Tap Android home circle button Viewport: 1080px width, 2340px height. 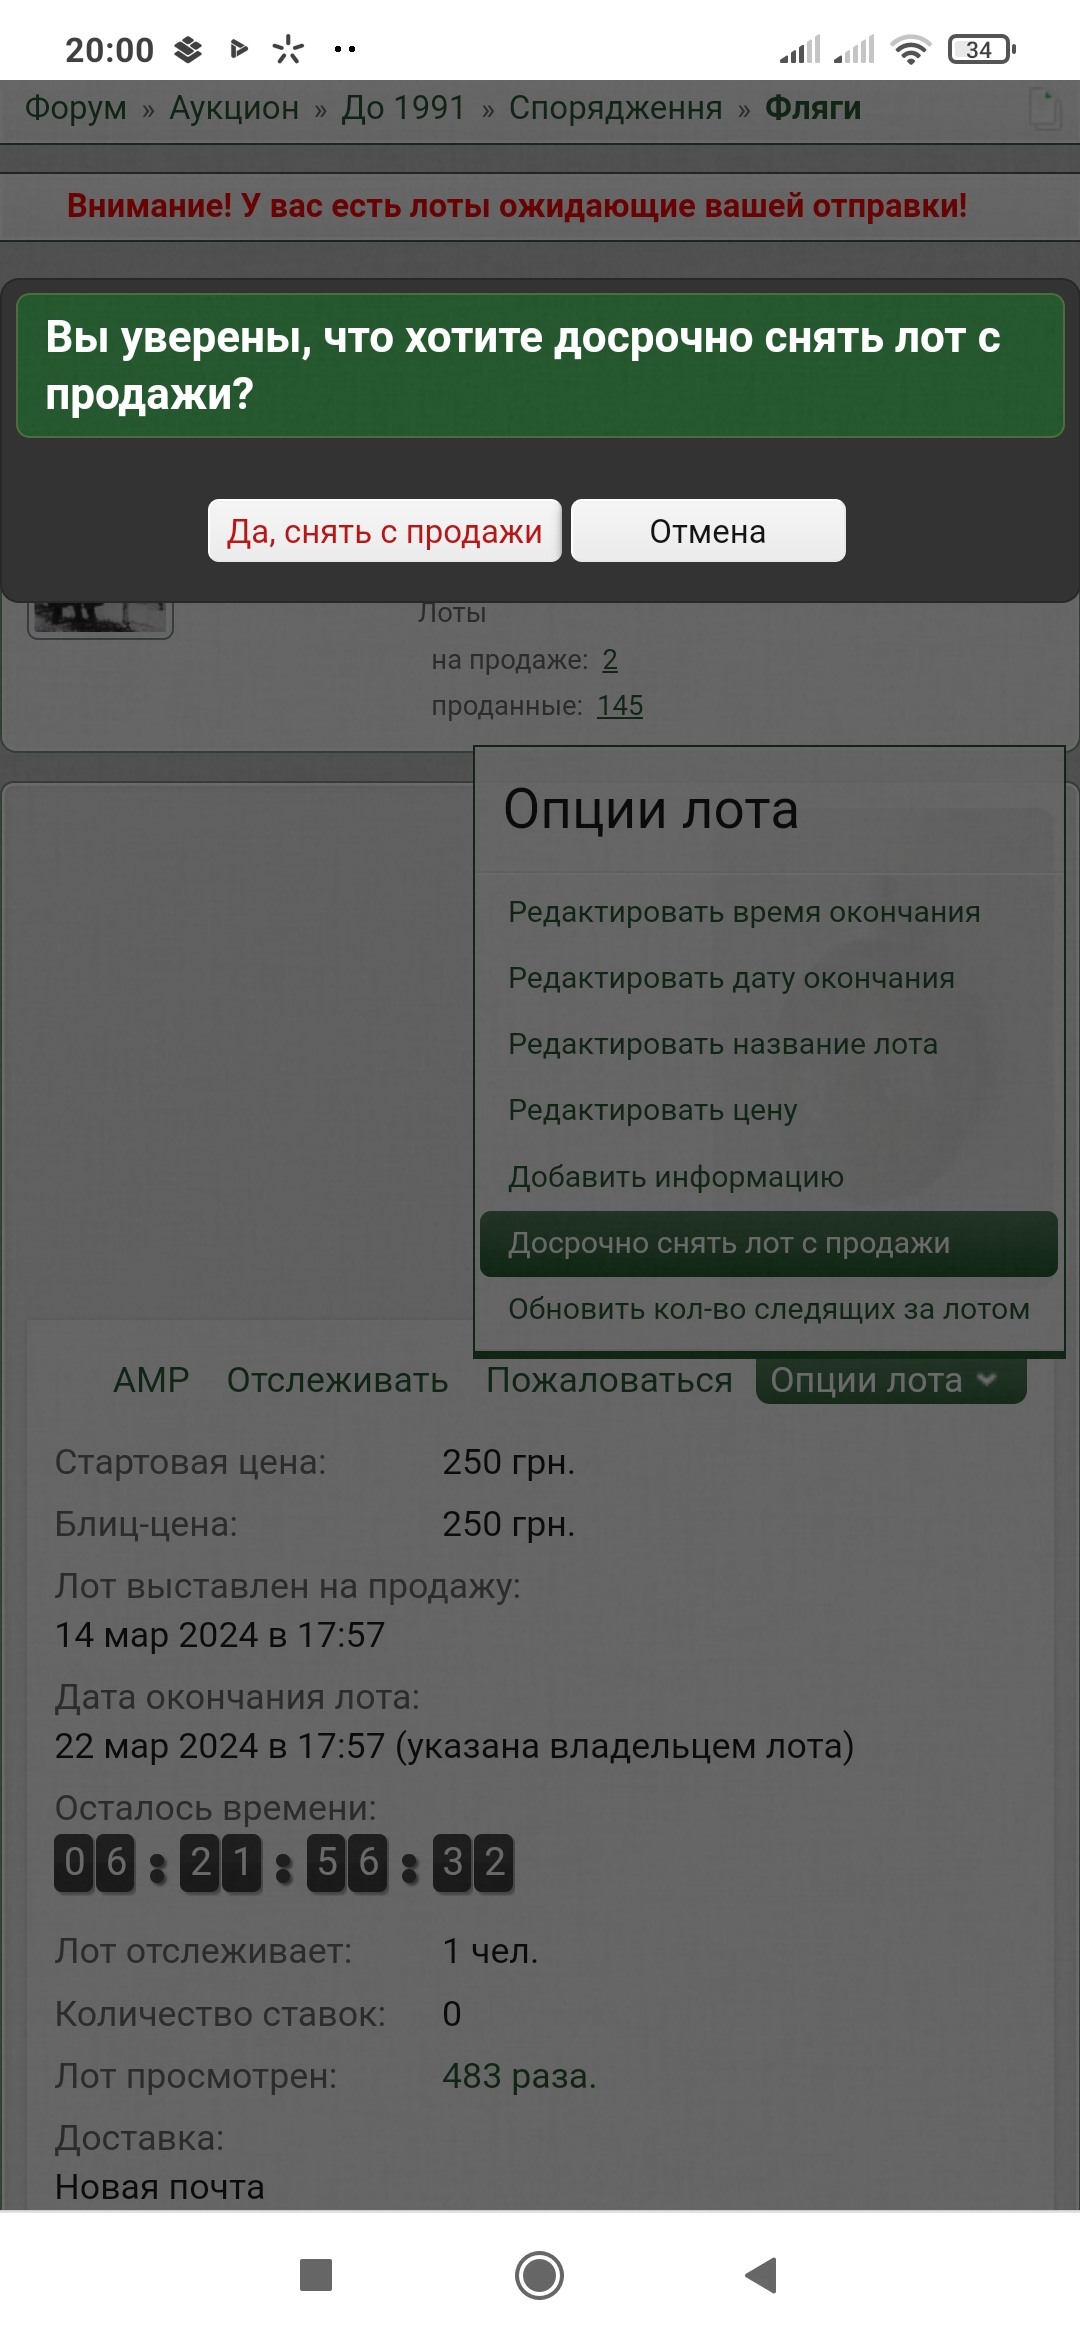(x=540, y=2275)
